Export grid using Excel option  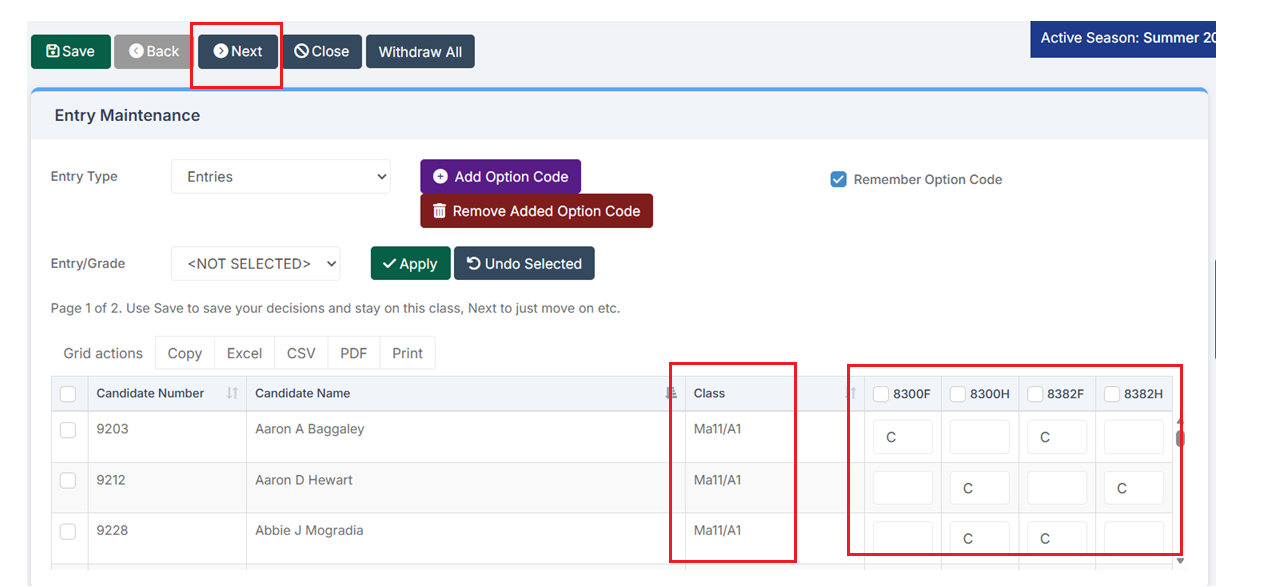point(244,353)
